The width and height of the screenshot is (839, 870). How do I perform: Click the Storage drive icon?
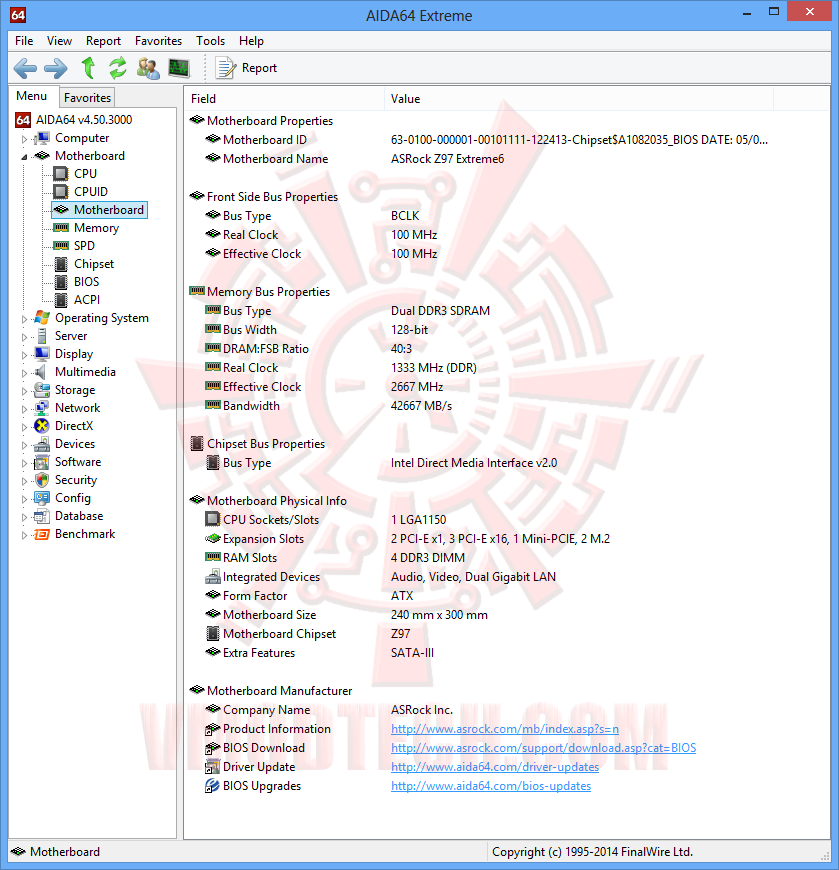point(42,390)
